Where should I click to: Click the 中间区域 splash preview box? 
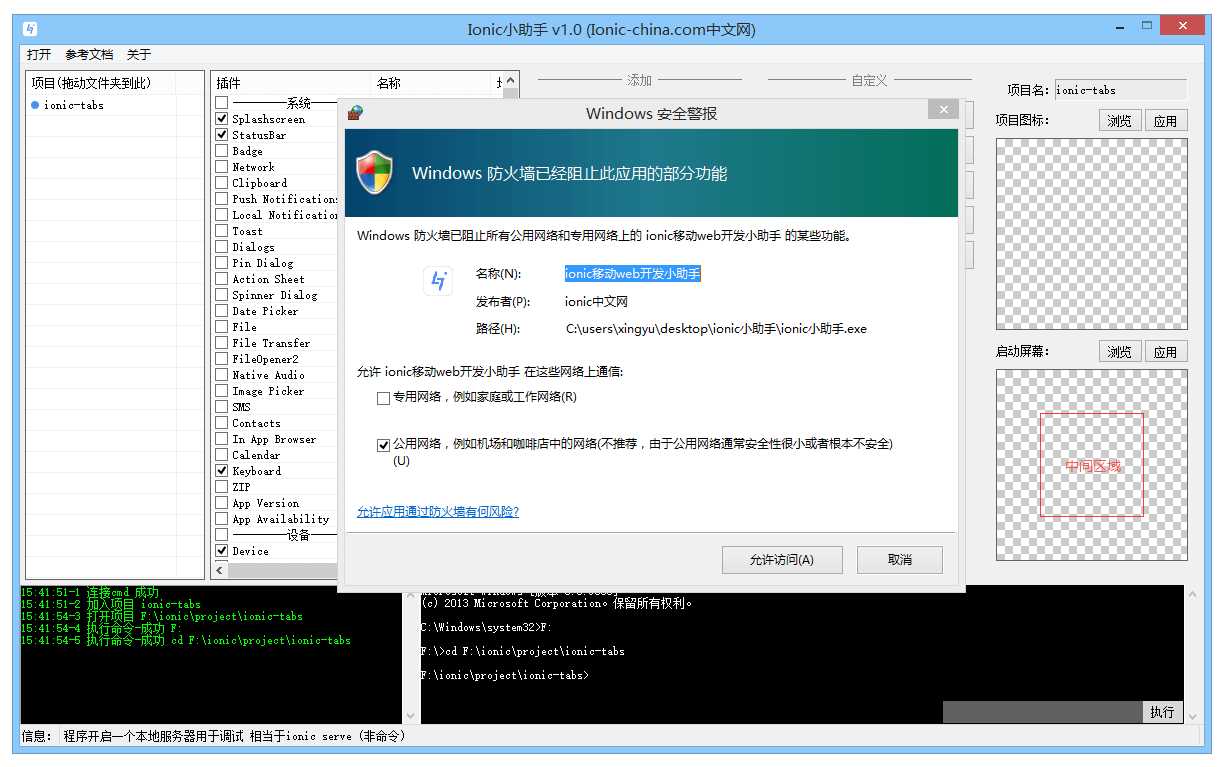pyautogui.click(x=1092, y=465)
